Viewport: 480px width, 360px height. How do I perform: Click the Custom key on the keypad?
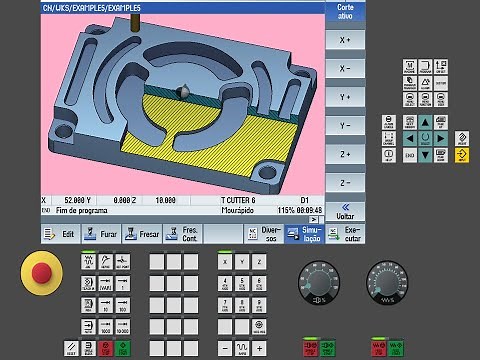coord(441,83)
